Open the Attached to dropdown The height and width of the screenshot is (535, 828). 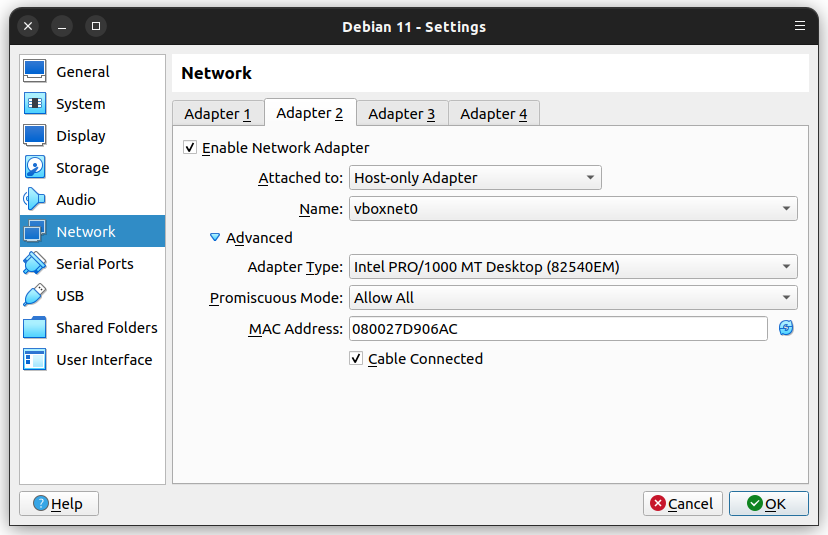click(x=475, y=178)
